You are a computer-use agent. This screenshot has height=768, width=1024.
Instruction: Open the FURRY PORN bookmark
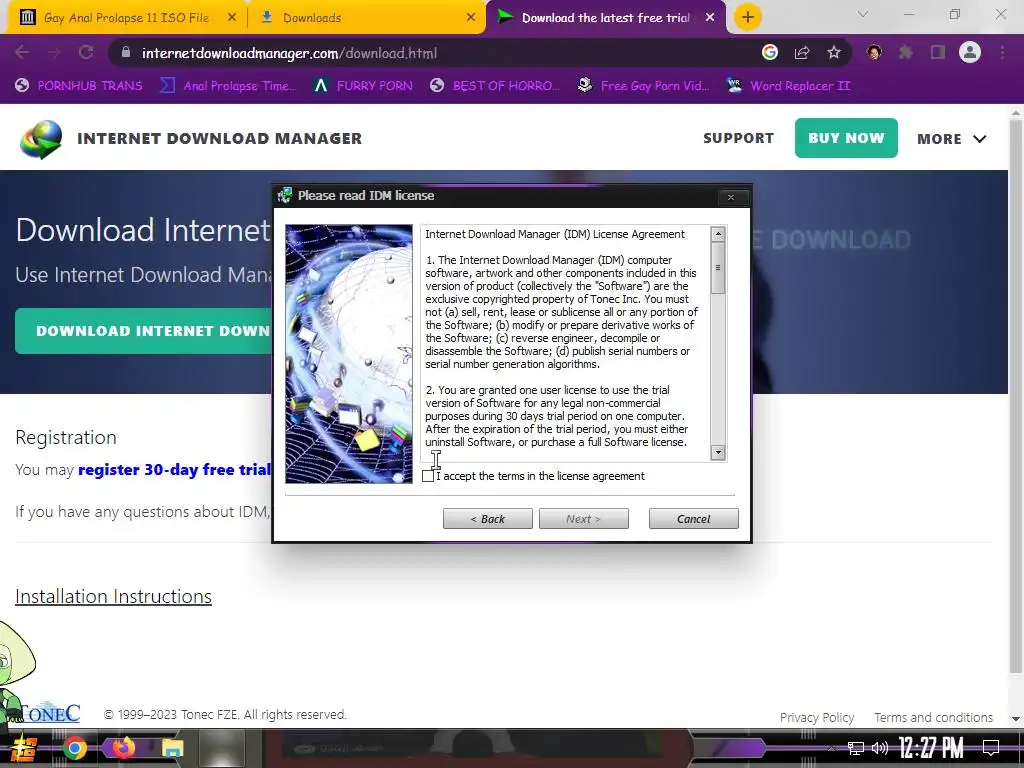363,86
